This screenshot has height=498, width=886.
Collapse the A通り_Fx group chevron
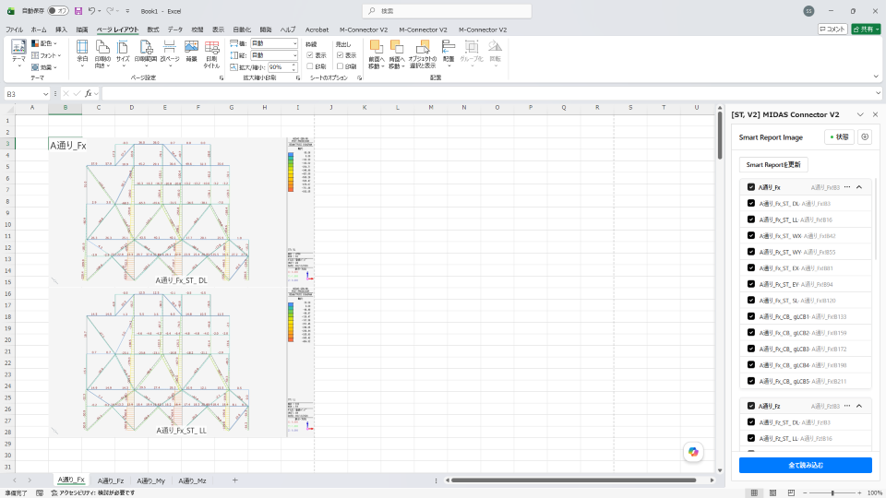[x=859, y=187]
